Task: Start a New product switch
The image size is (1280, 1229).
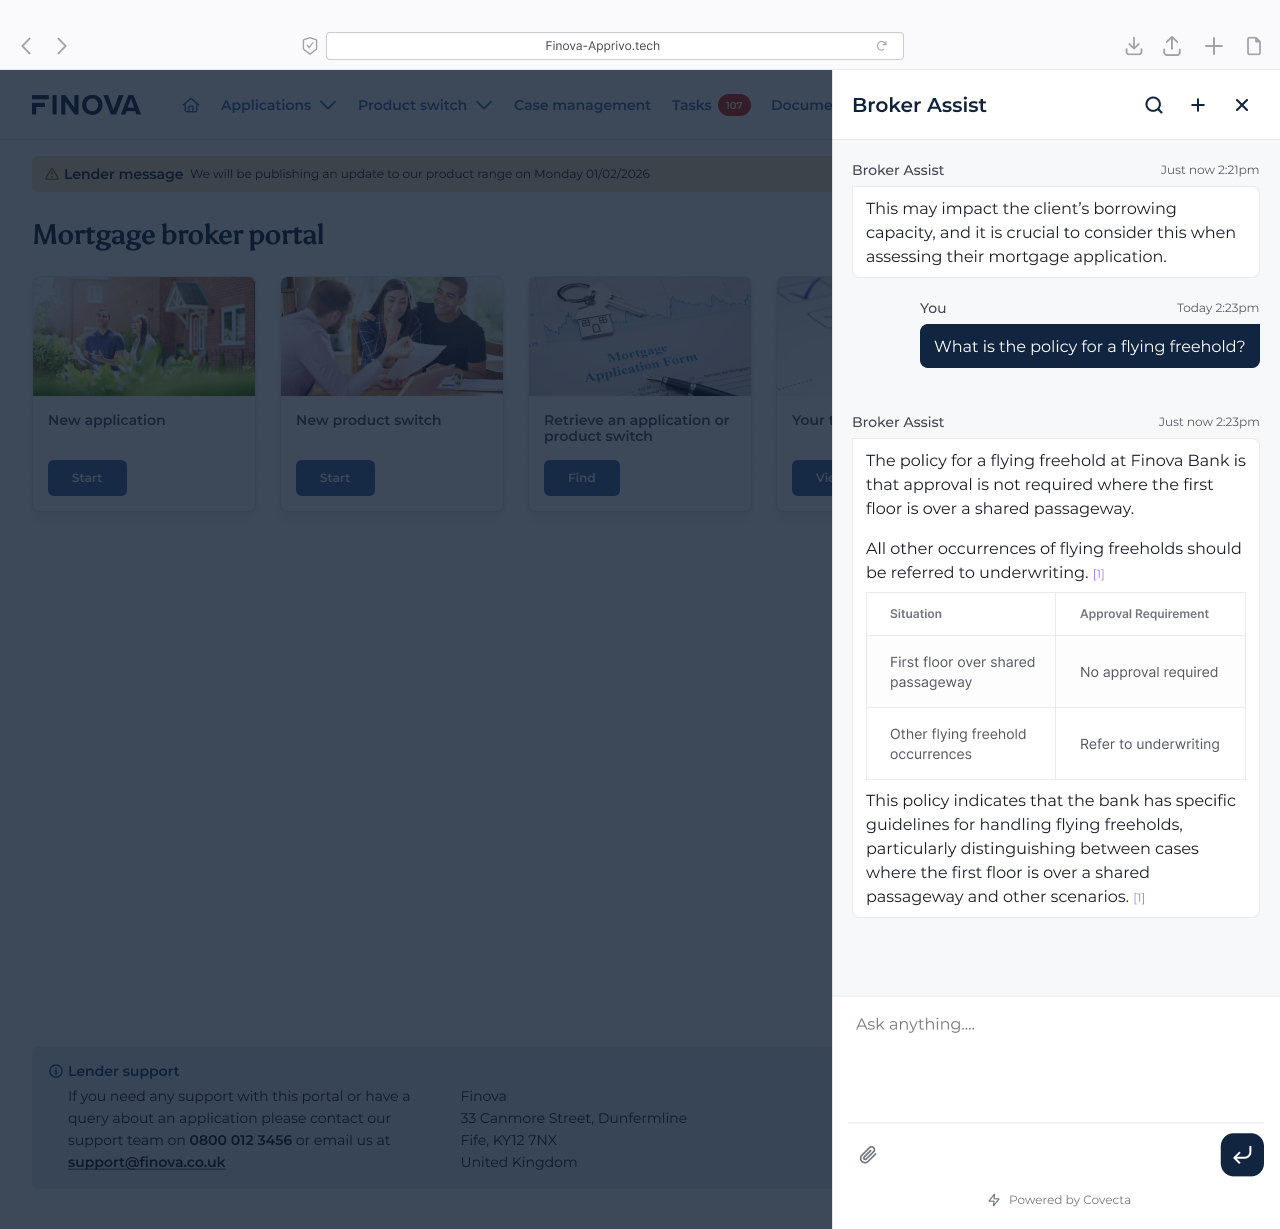Action: point(335,478)
